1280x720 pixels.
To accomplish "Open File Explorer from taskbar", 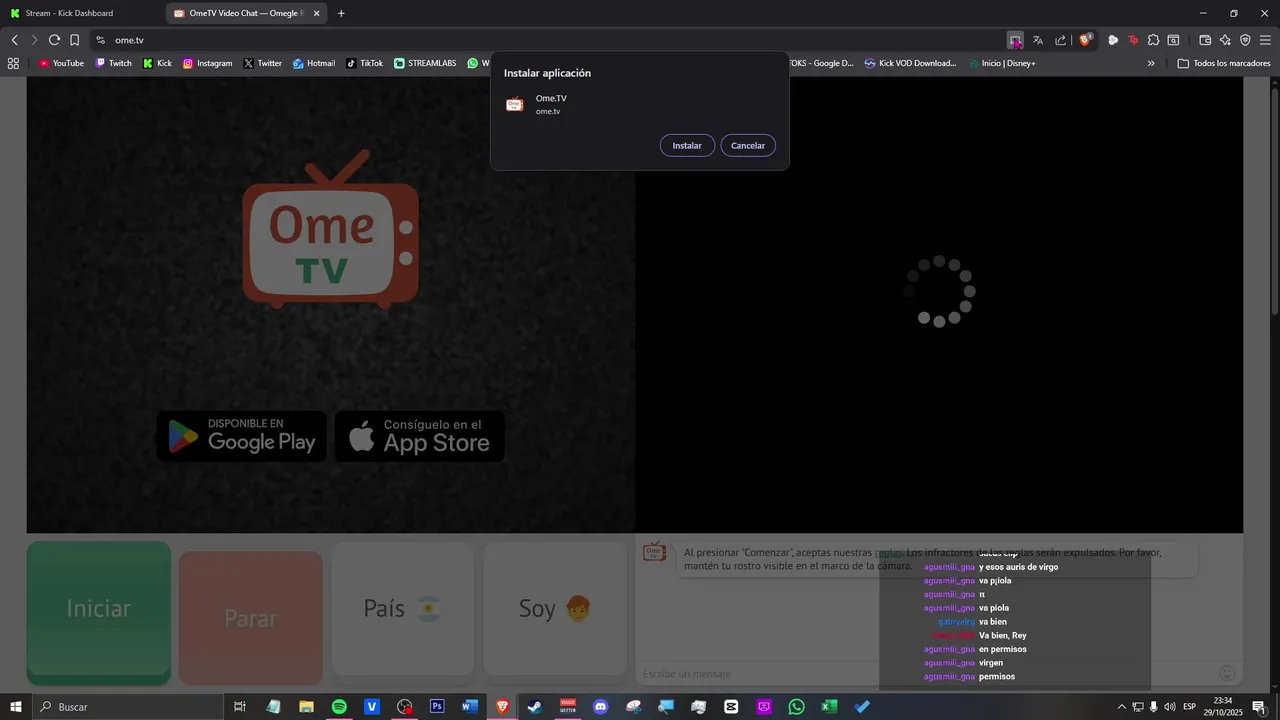I will [x=306, y=707].
